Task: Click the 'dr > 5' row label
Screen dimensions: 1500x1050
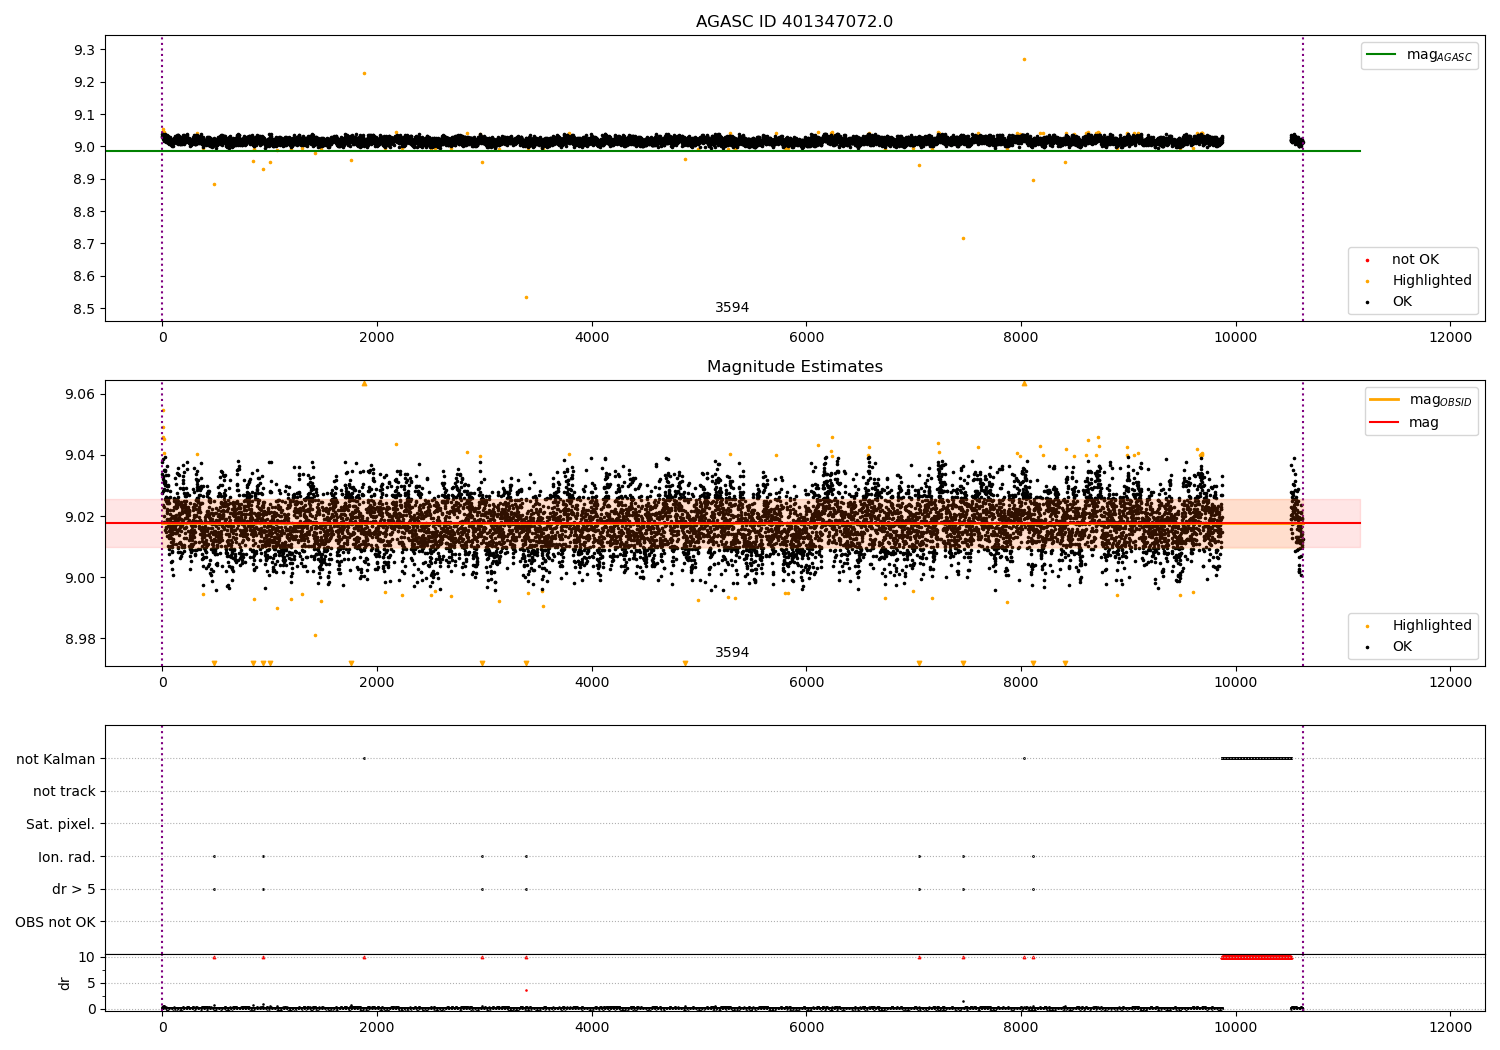Action: click(74, 889)
